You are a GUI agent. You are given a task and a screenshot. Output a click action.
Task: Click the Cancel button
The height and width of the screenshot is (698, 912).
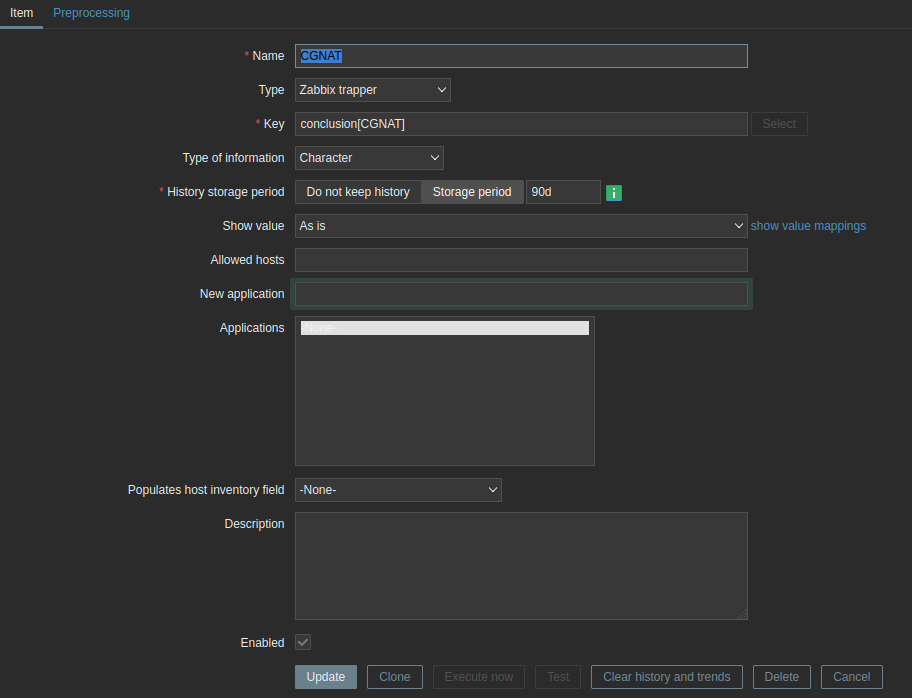tap(851, 677)
